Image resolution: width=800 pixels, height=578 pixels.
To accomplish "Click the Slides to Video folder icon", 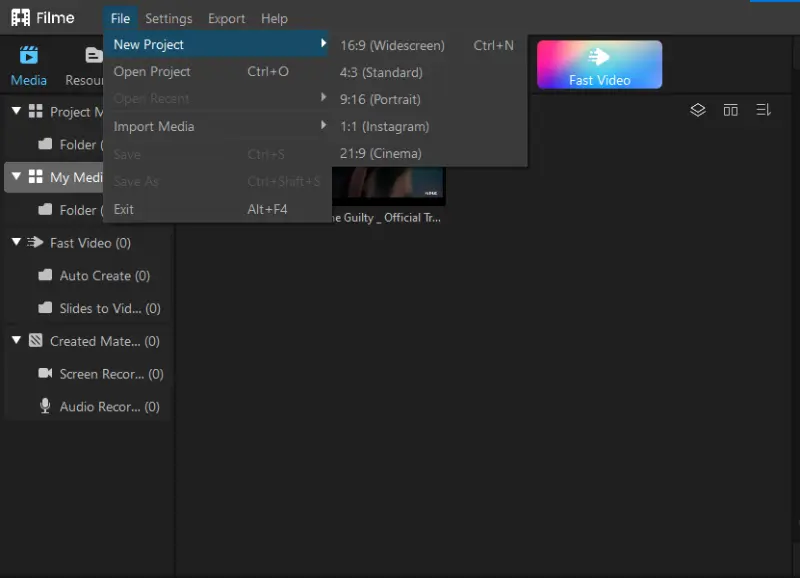I will (x=45, y=308).
